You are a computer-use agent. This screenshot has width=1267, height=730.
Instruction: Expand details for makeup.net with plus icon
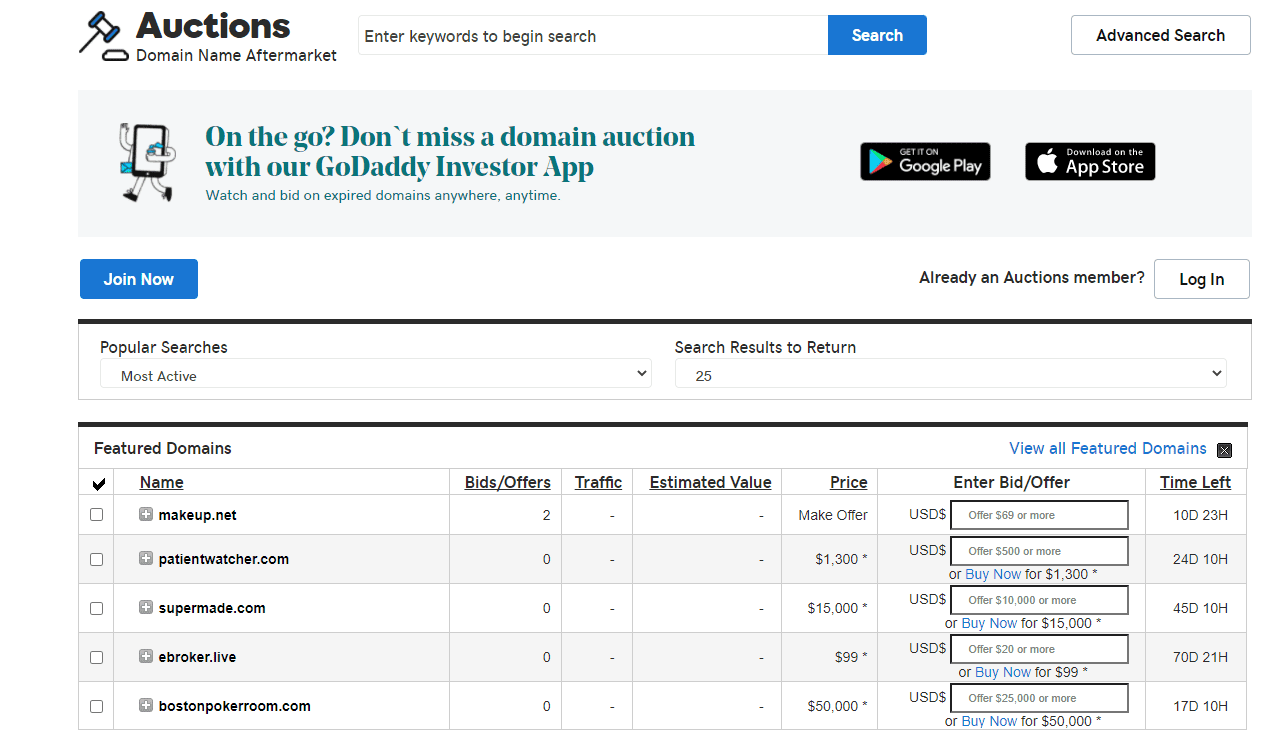pos(146,514)
